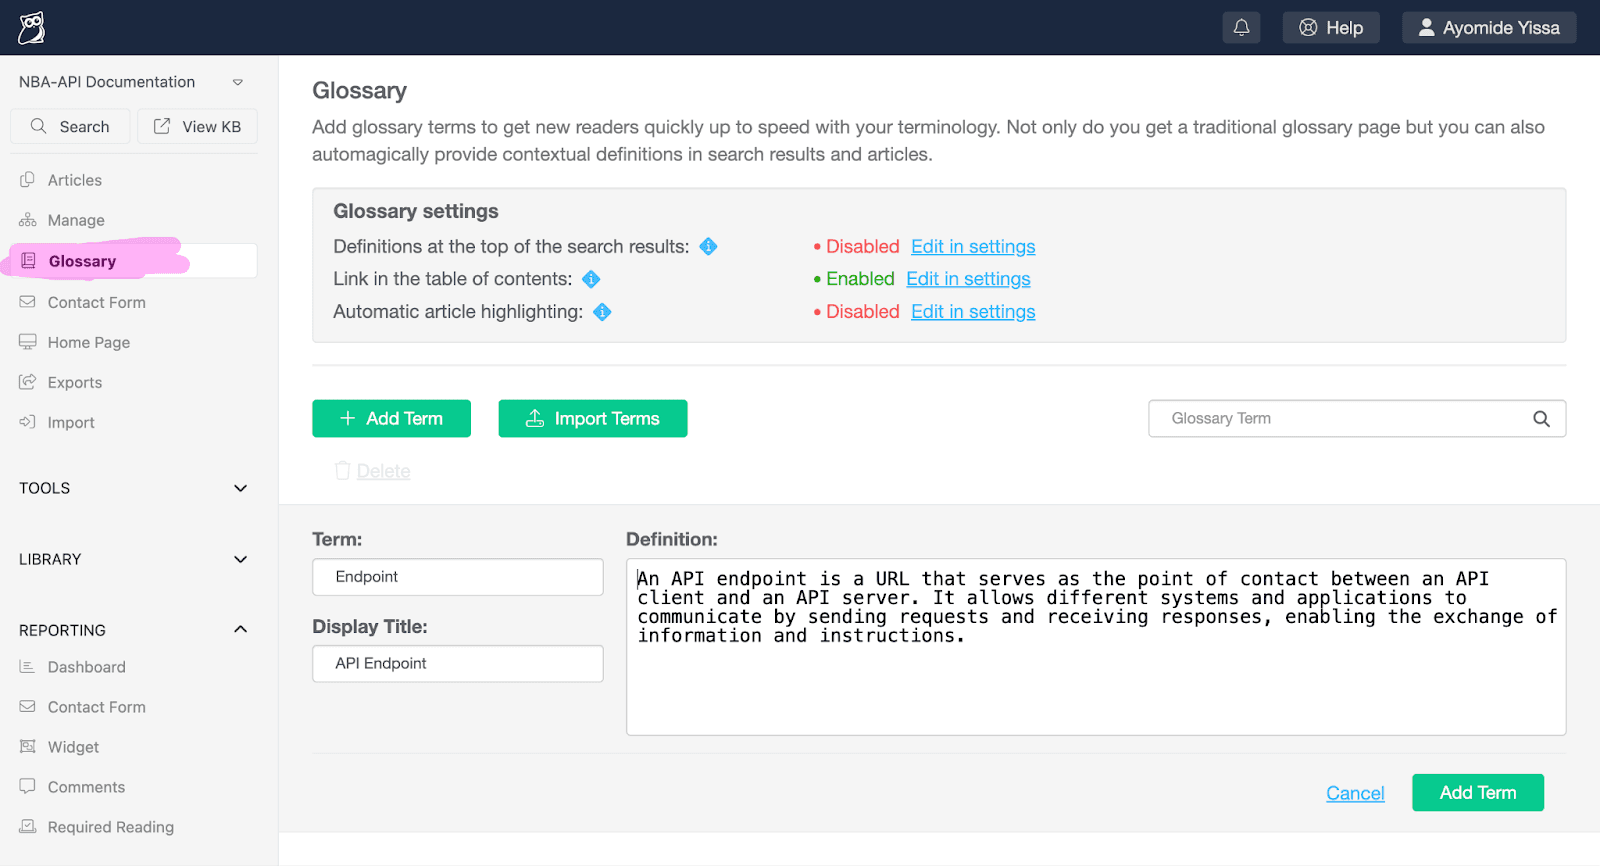Screen dimensions: 1600x866
Task: Click info icon beside automatic article highlighting
Action: 602,312
